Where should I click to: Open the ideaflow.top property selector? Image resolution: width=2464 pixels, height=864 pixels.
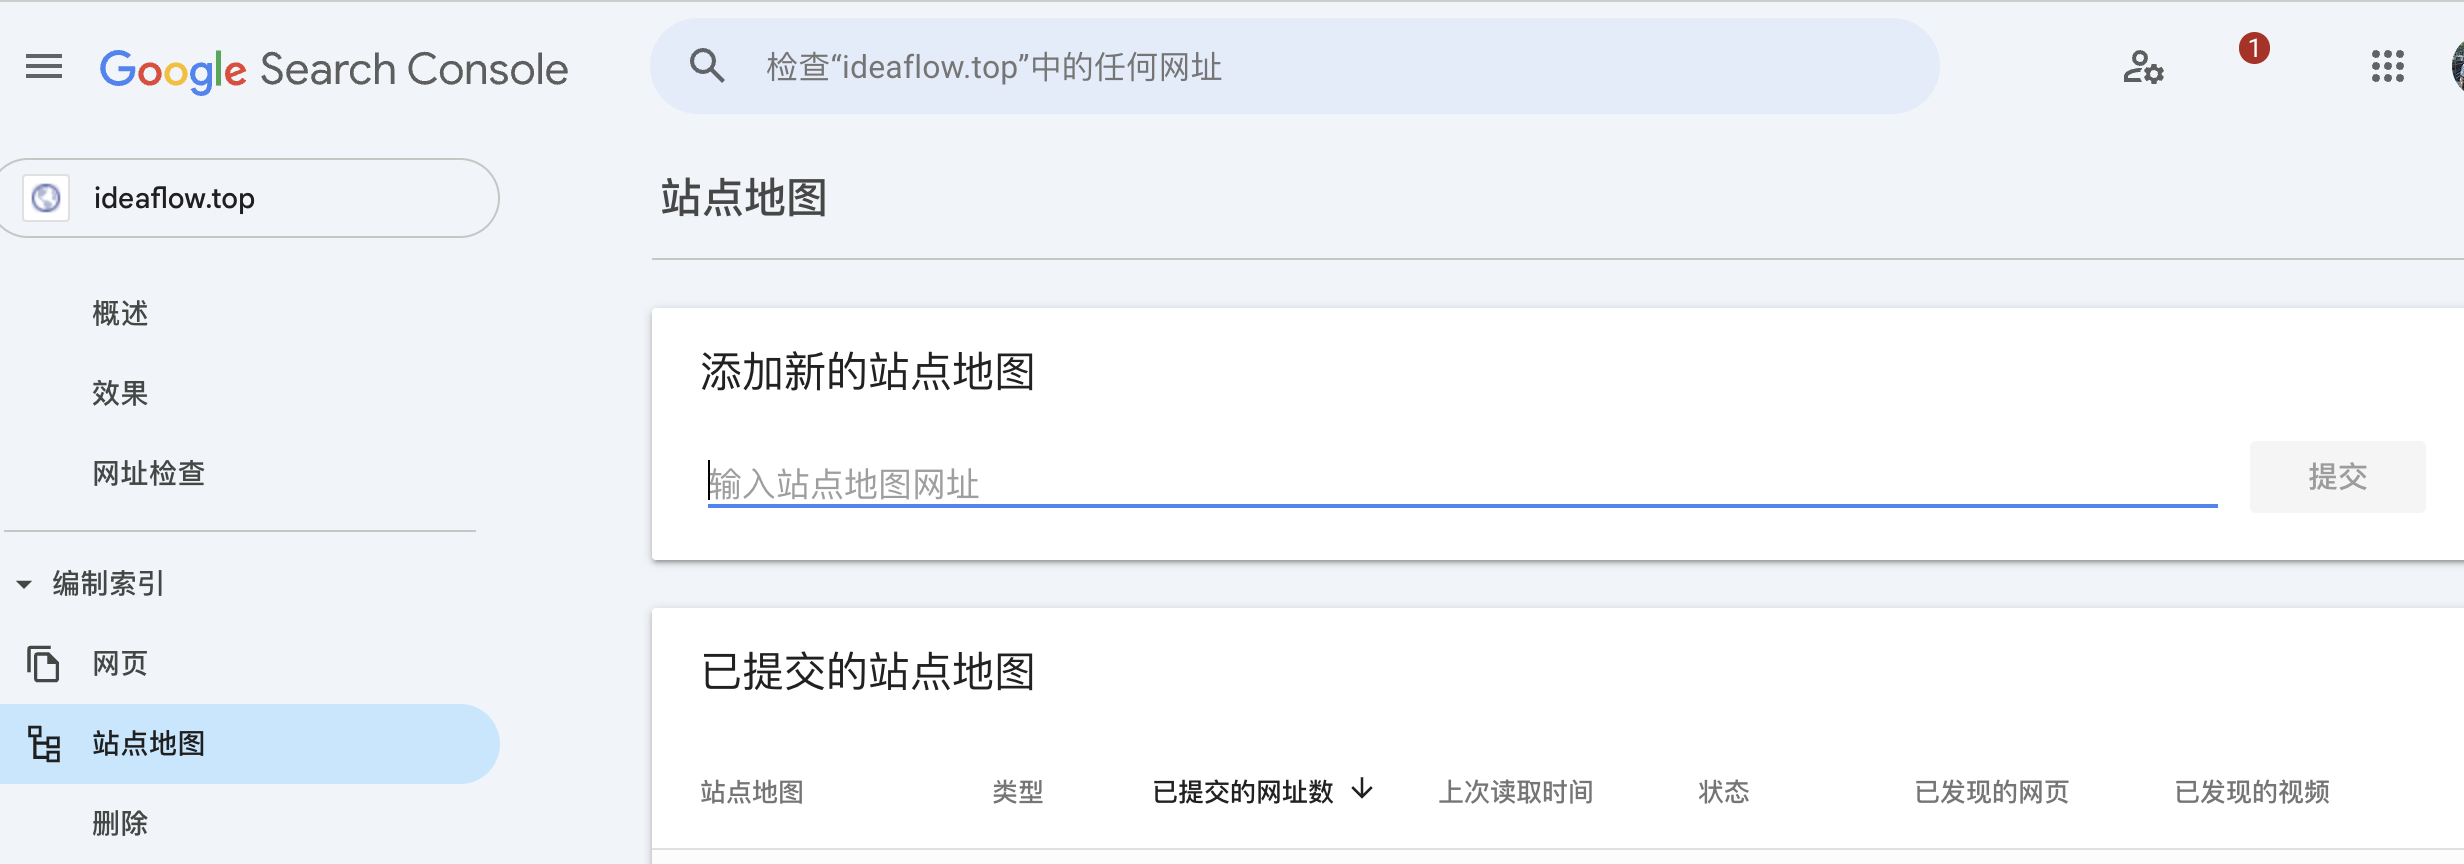[248, 198]
